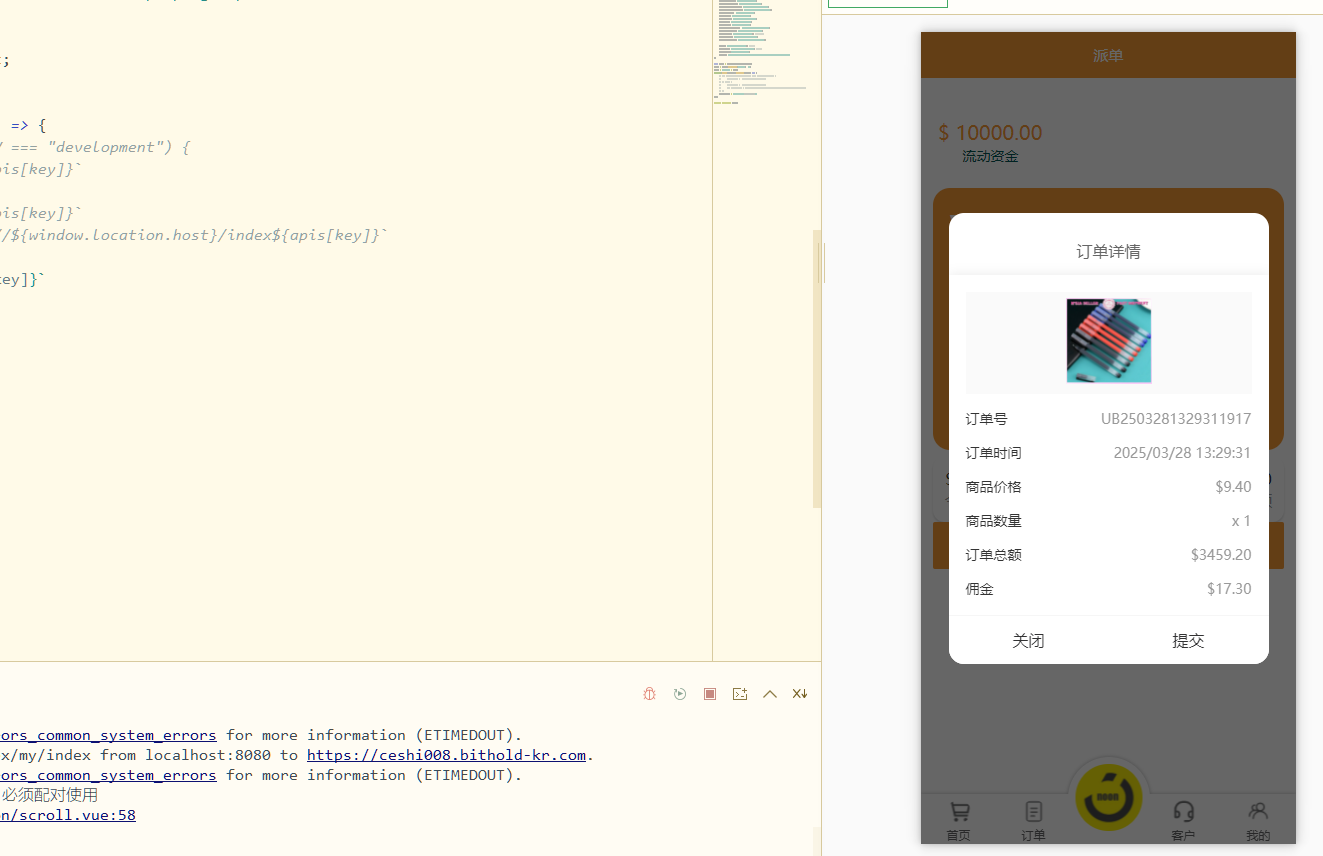The height and width of the screenshot is (856, 1323).
Task: Jump to scroll.vue line 58 link
Action: click(x=68, y=814)
